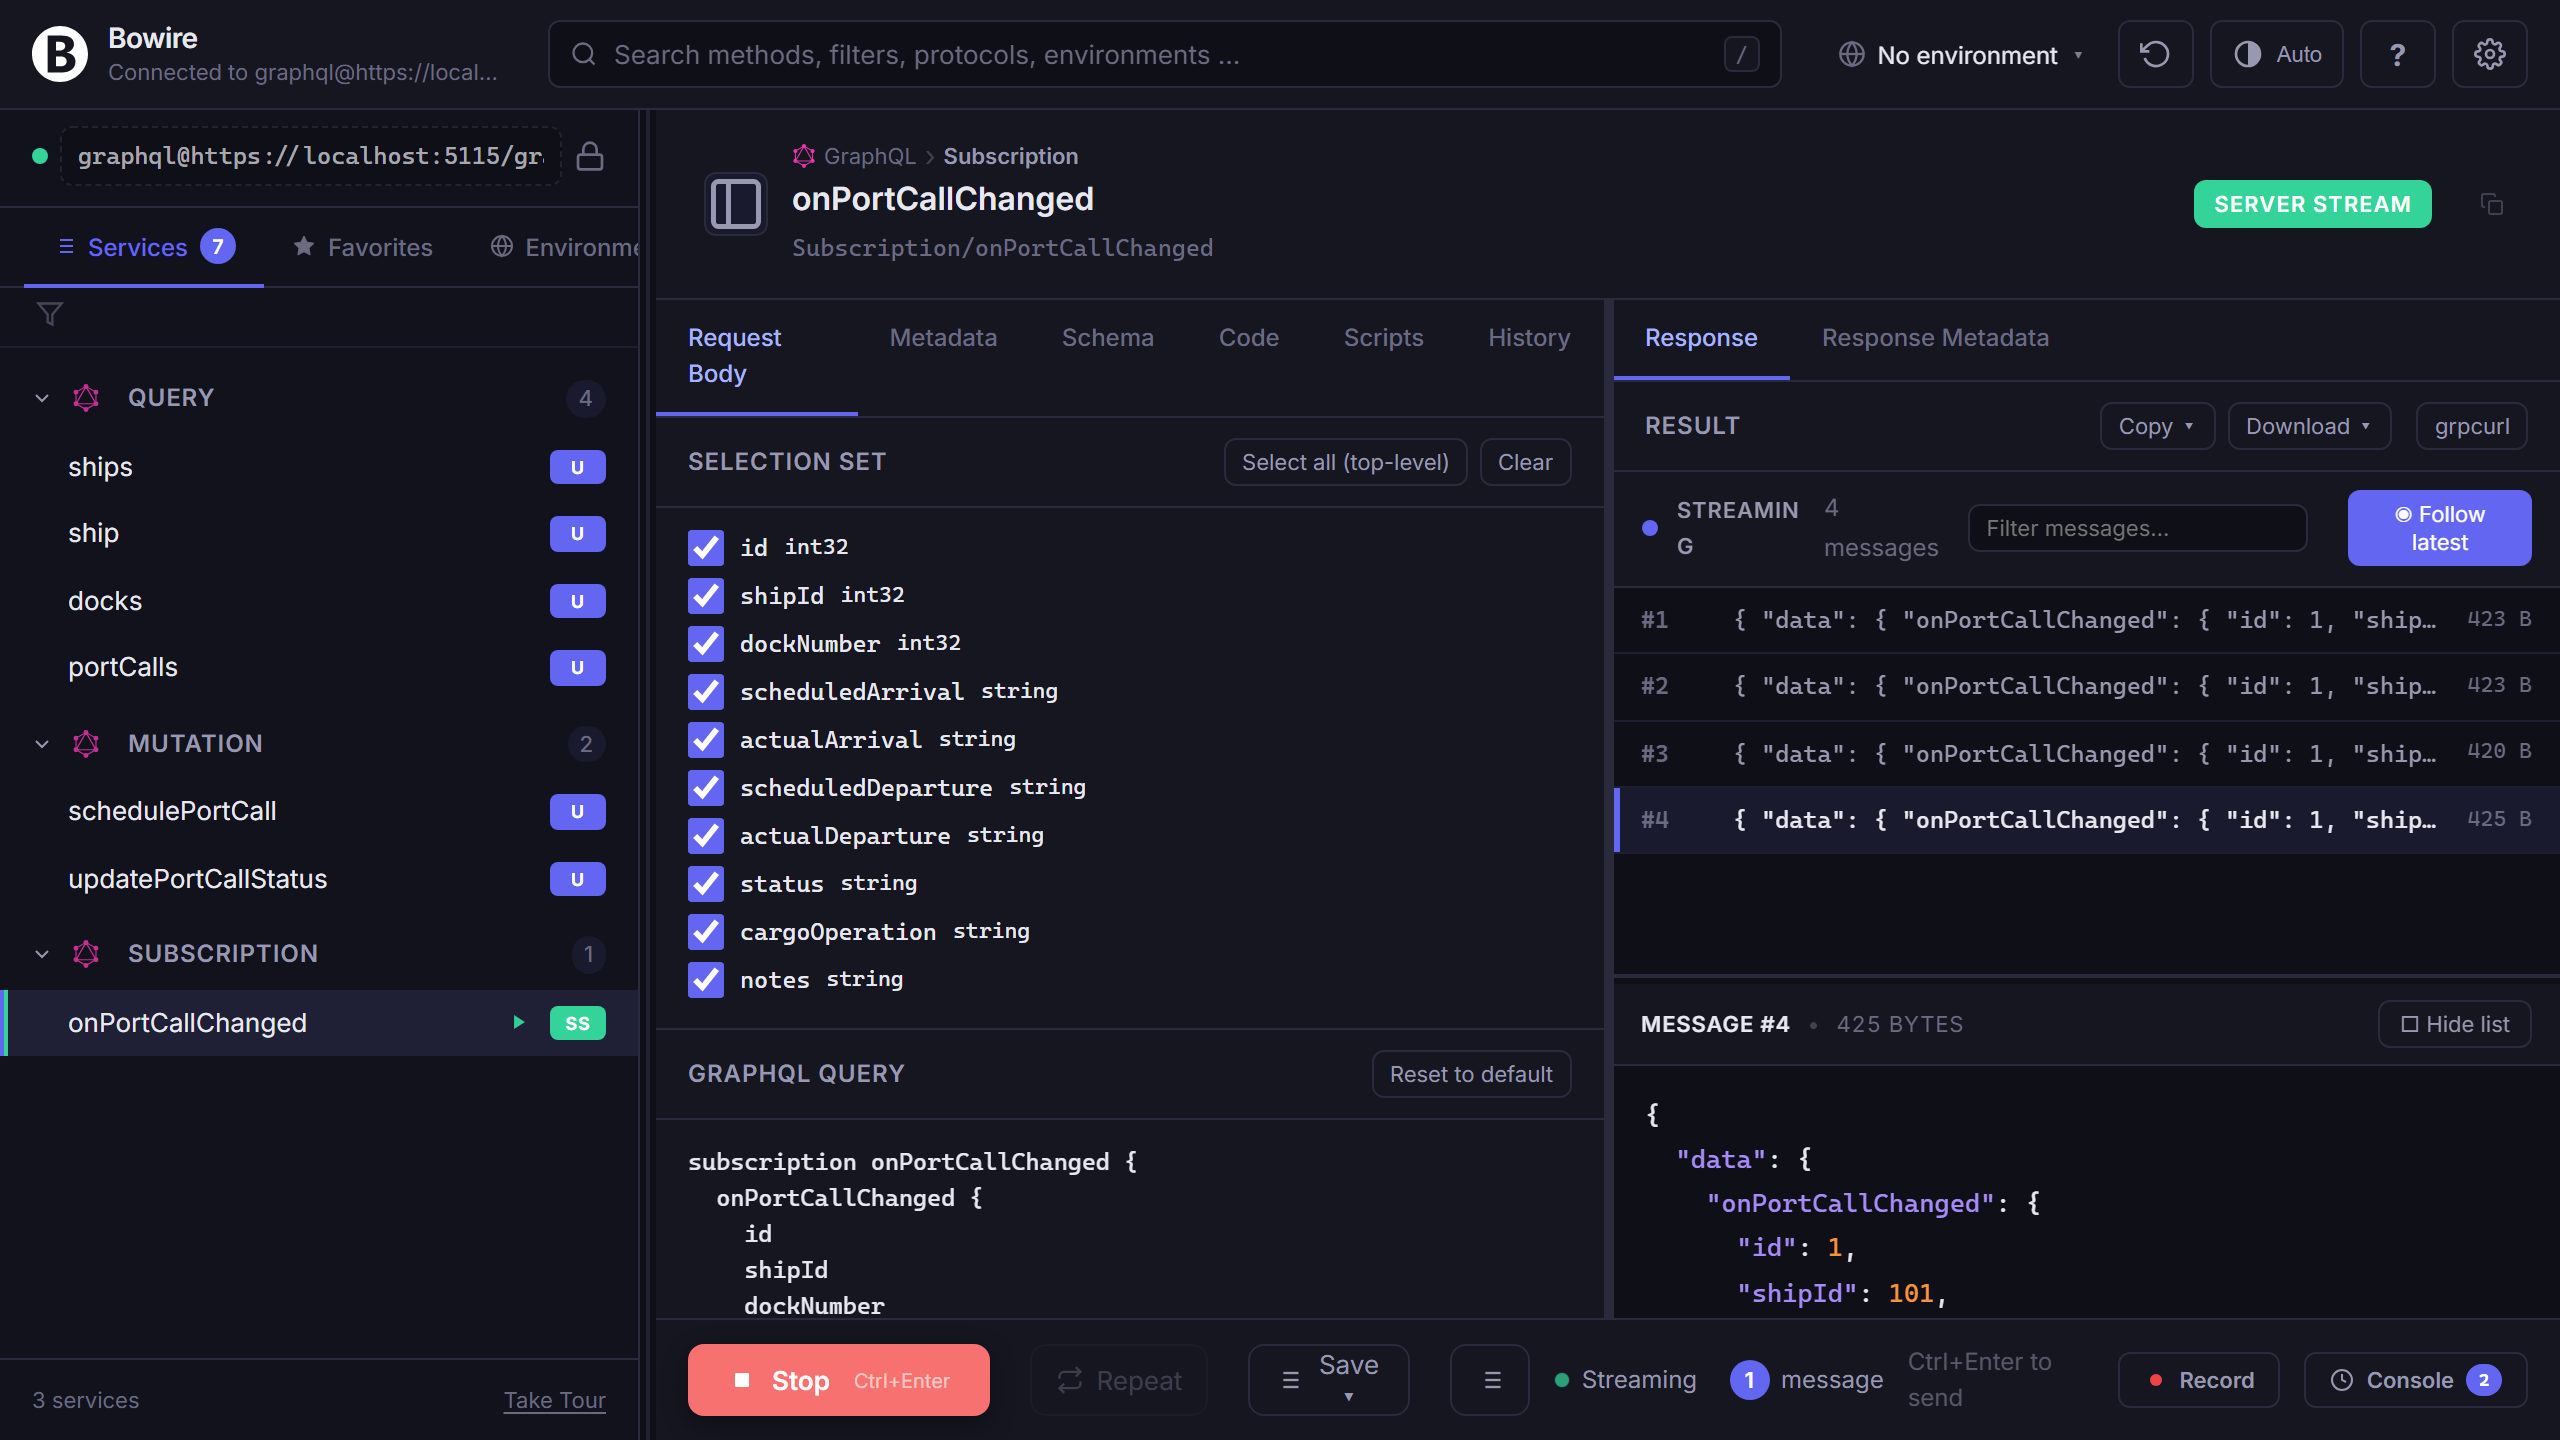Viewport: 2560px width, 1440px height.
Task: Click the U badge next to ship
Action: click(x=577, y=533)
